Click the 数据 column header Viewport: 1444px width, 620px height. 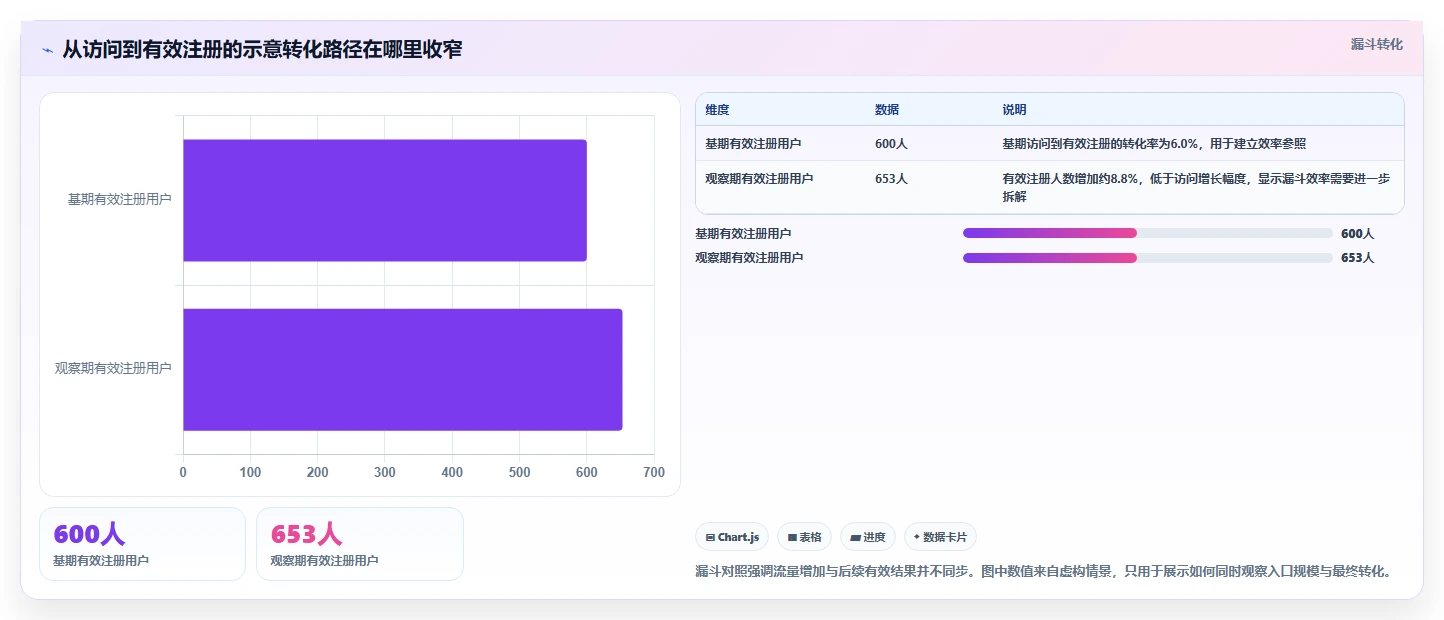click(x=887, y=110)
